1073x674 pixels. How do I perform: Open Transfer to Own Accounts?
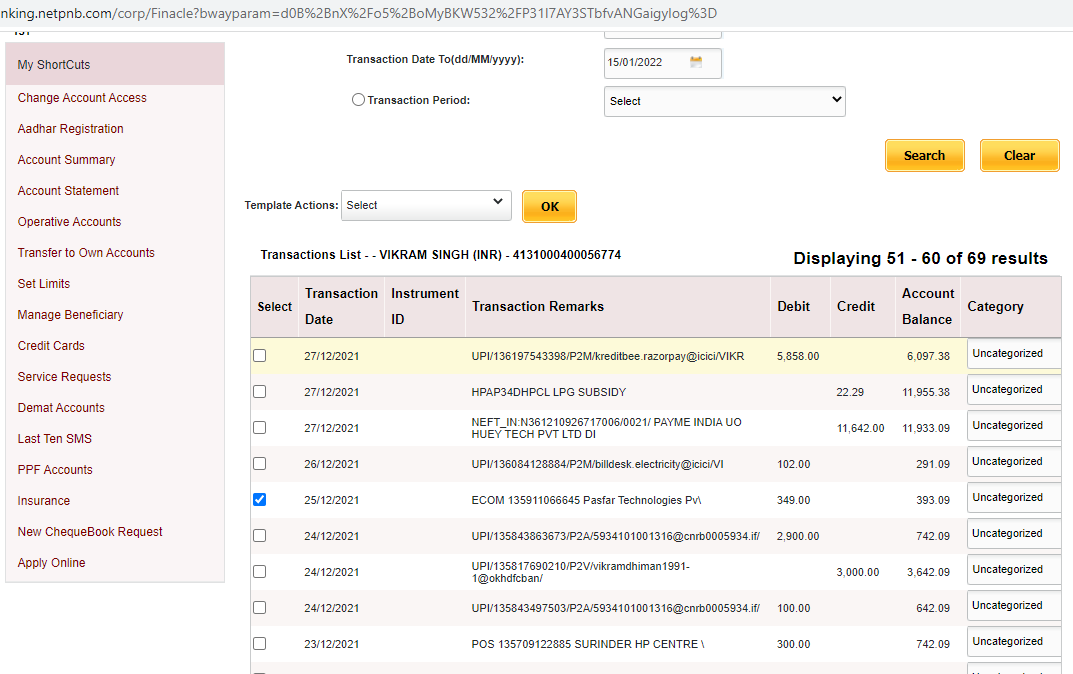(86, 253)
